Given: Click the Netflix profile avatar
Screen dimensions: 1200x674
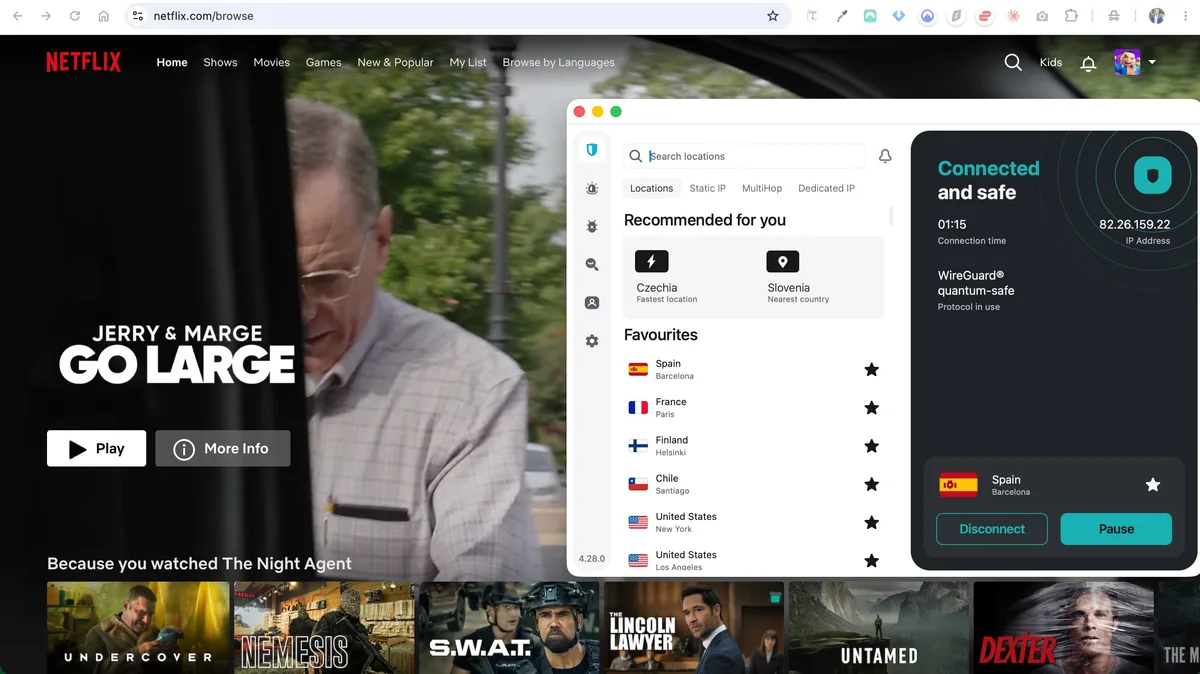Looking at the screenshot, I should (x=1127, y=62).
